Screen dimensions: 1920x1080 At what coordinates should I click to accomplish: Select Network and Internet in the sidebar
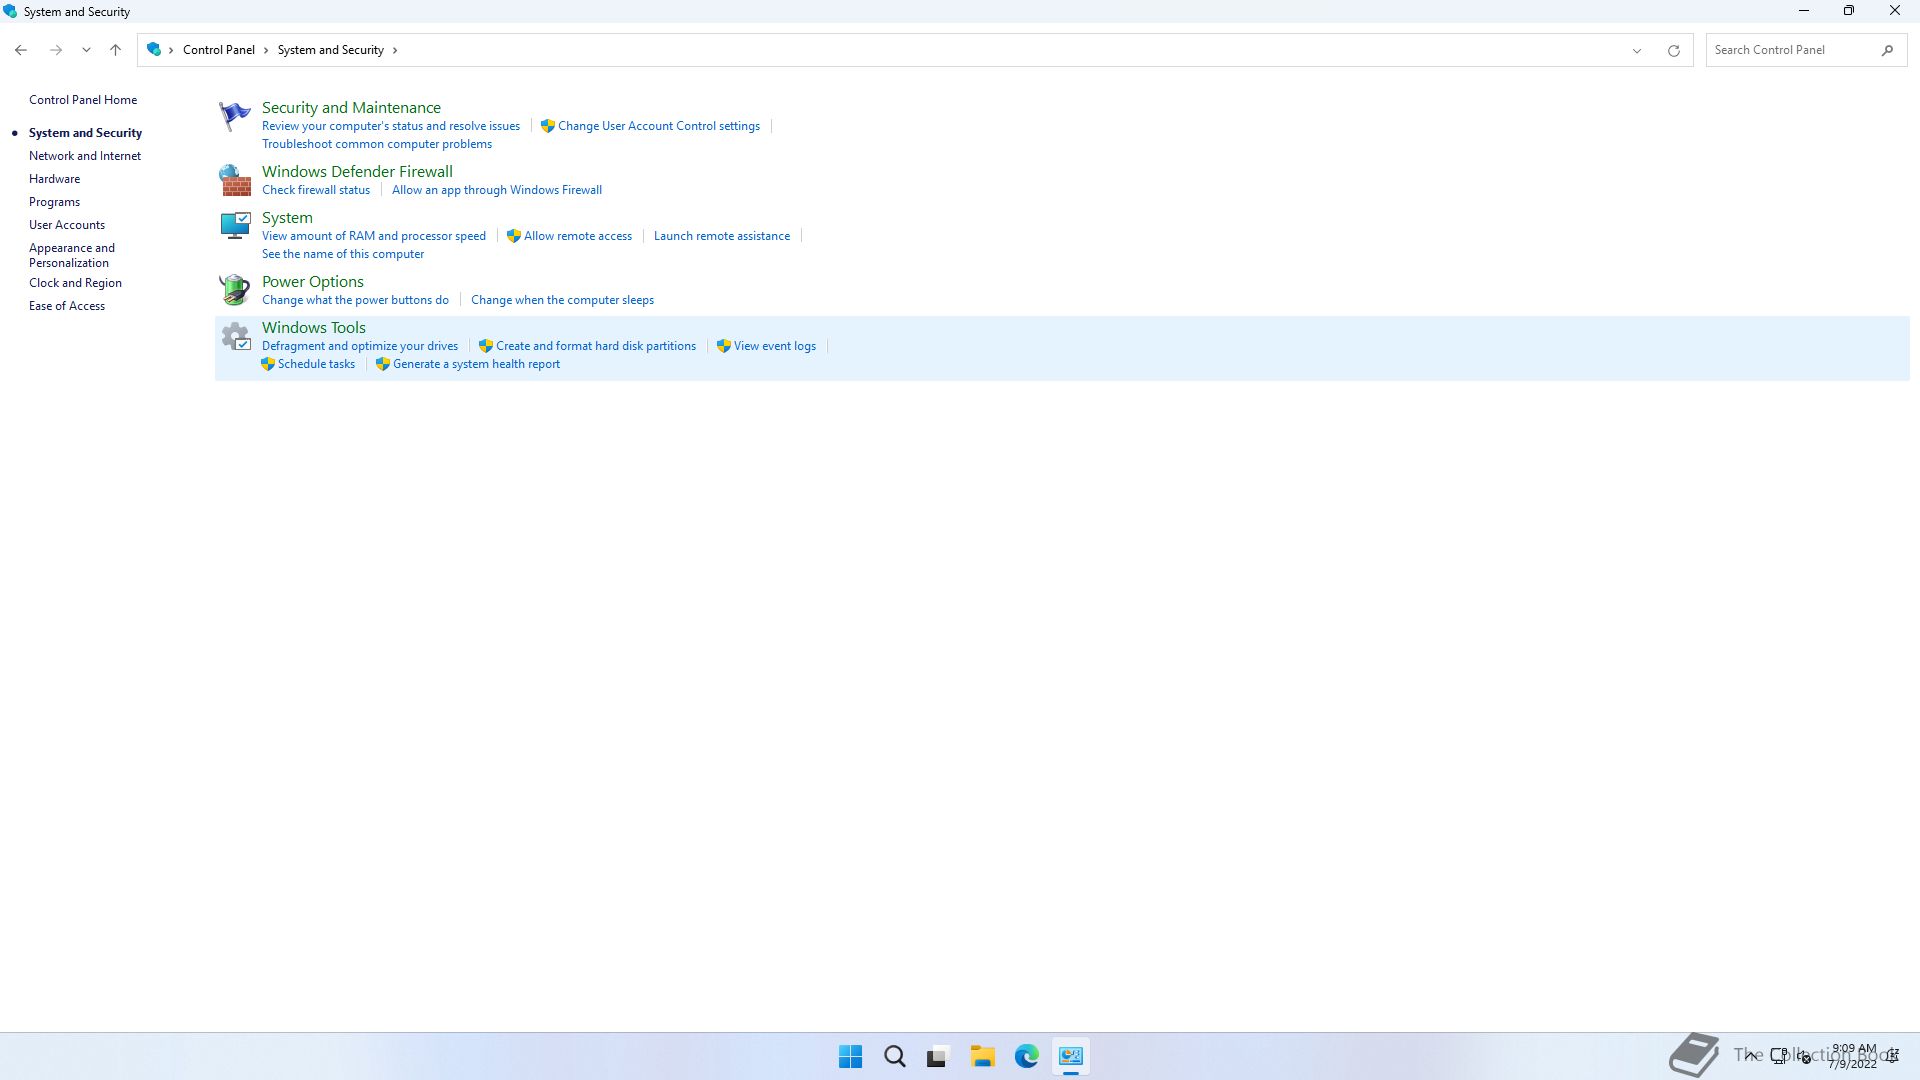[x=85, y=156]
